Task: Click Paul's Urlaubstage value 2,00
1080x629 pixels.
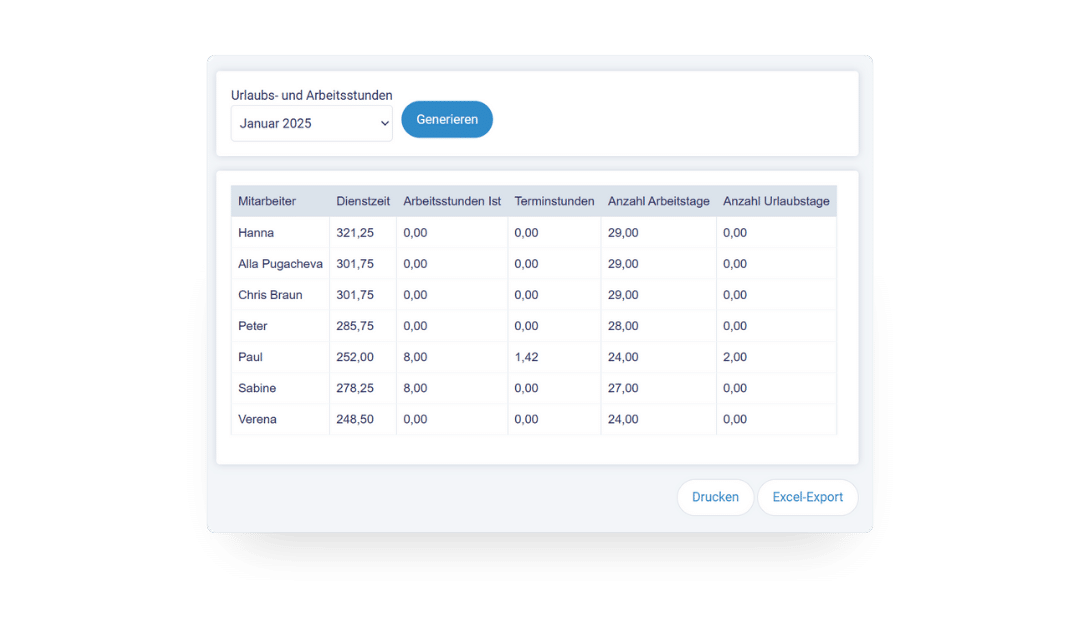Action: 734,357
